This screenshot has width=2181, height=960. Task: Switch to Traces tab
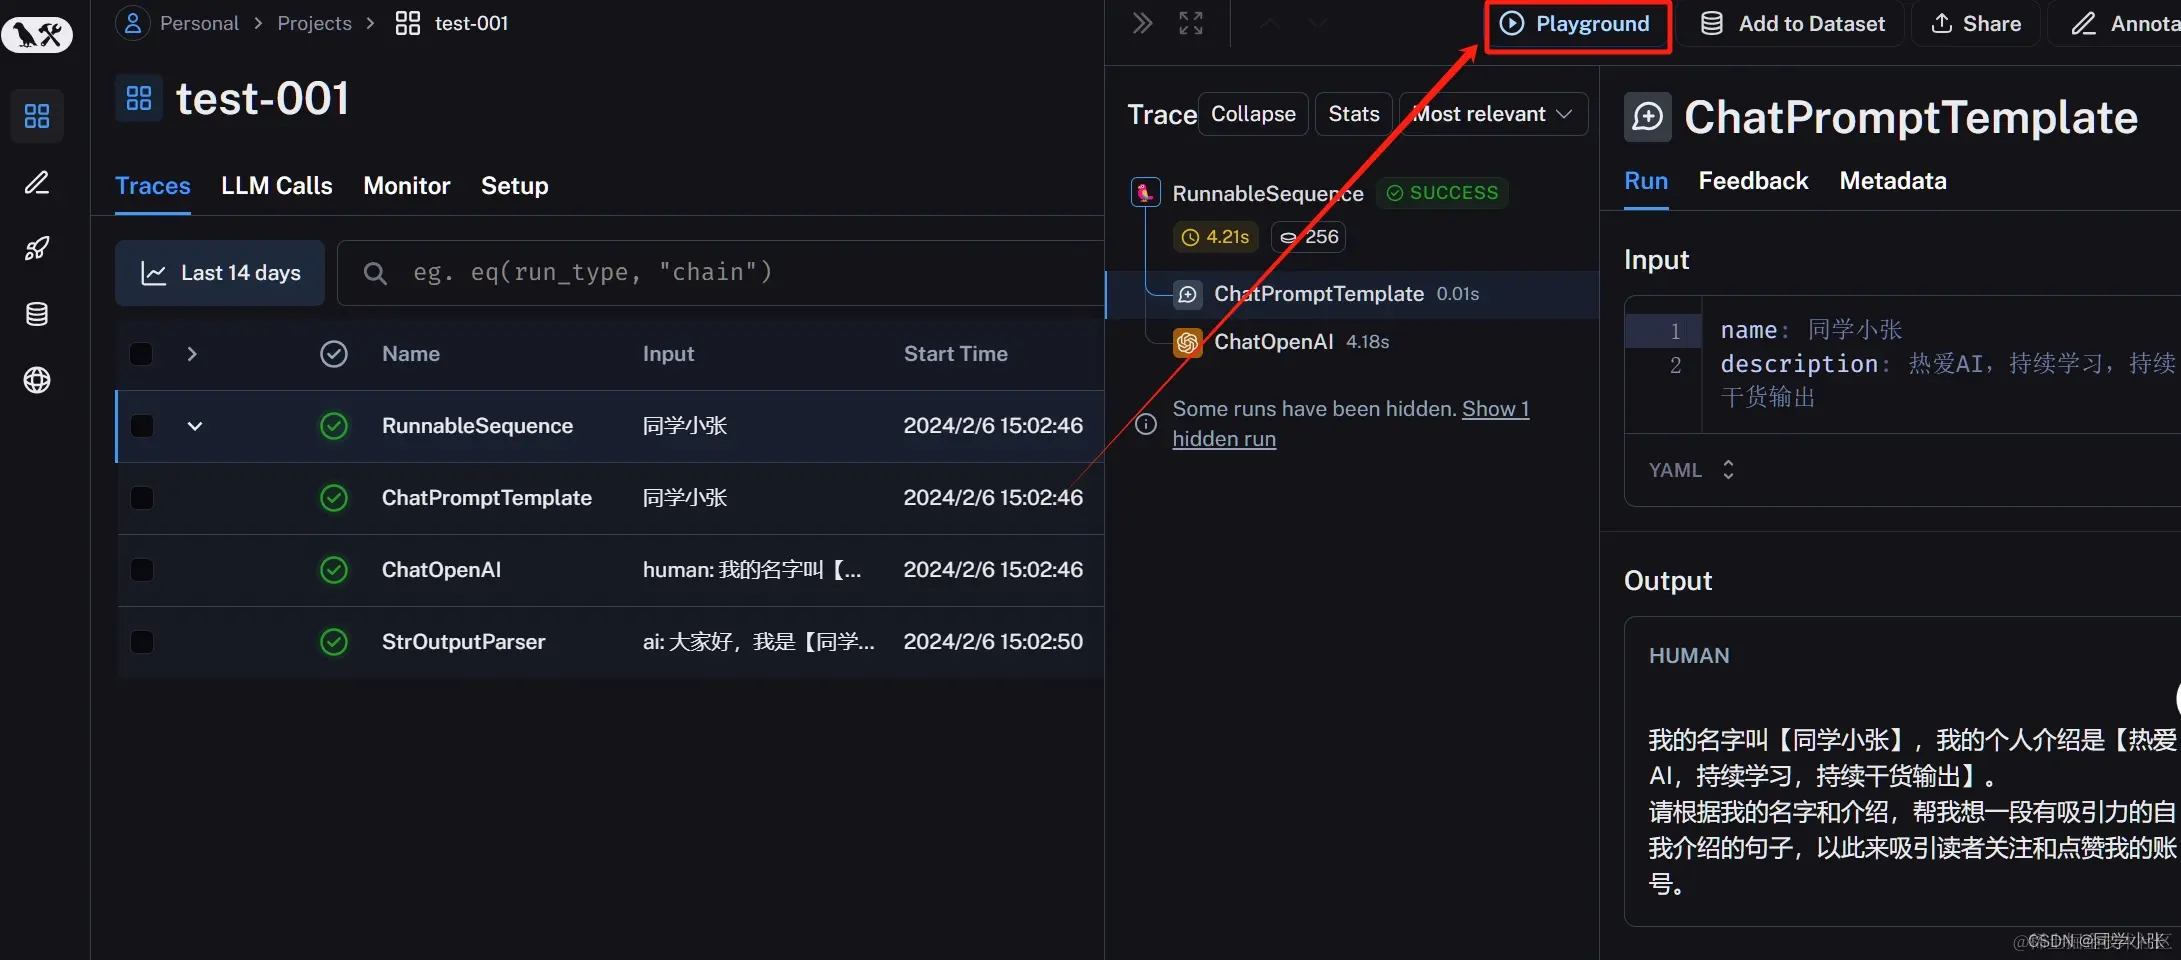153,186
